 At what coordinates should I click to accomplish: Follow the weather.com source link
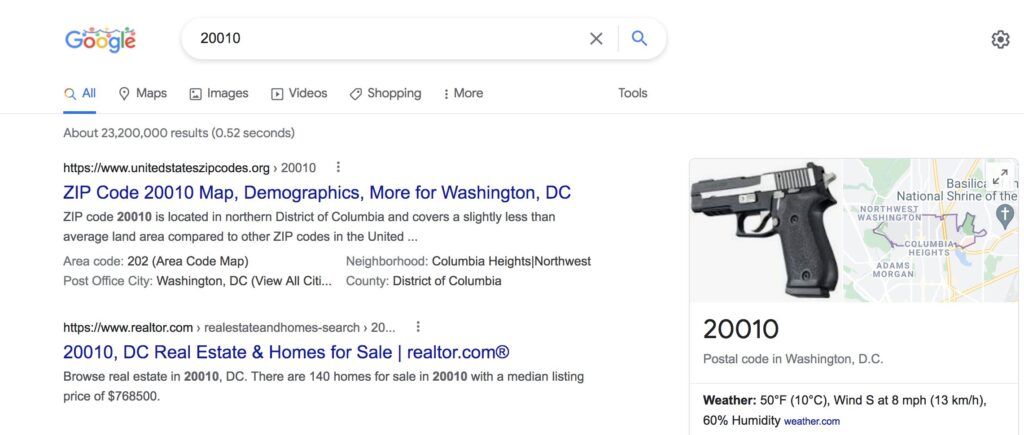(812, 421)
